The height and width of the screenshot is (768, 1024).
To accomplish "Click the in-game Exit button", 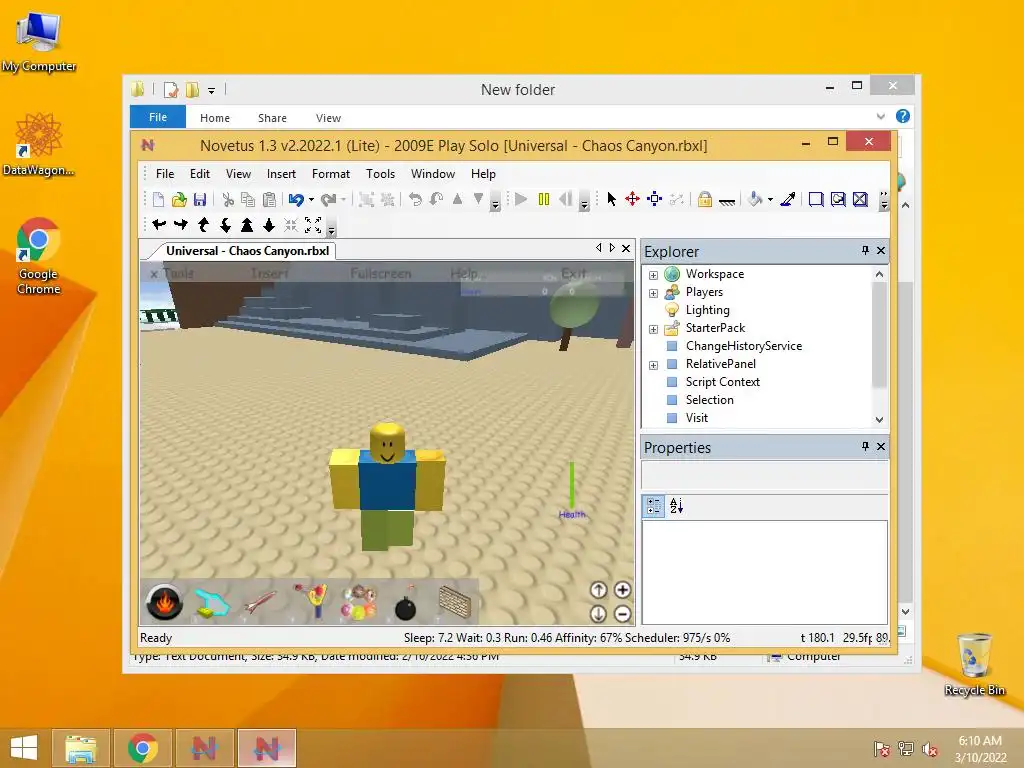I will (573, 274).
